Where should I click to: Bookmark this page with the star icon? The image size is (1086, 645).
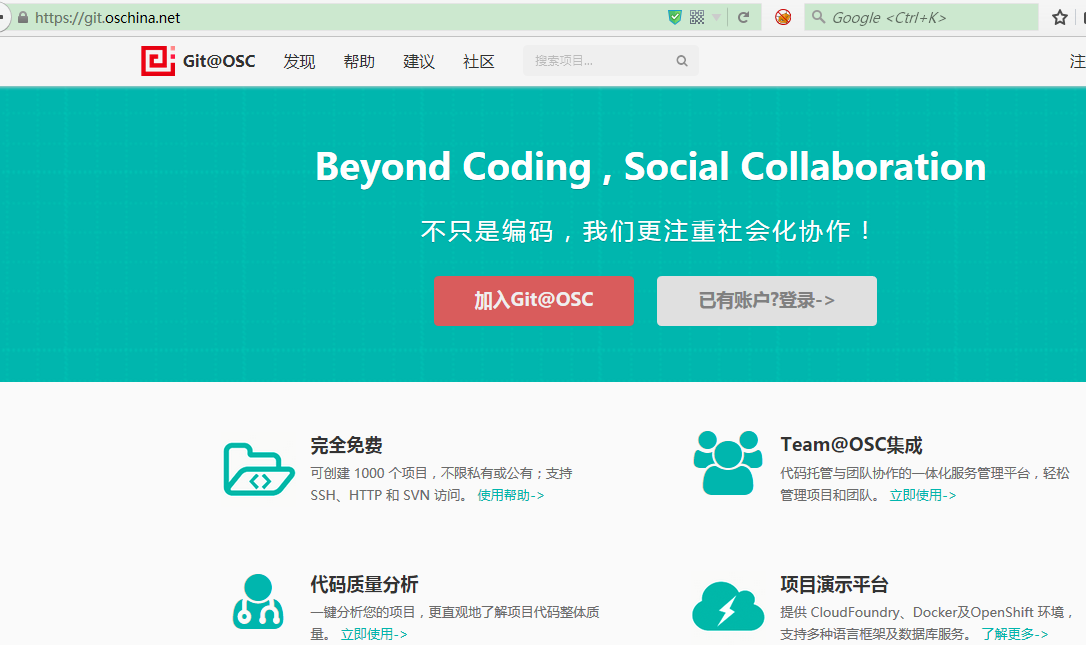point(1060,18)
